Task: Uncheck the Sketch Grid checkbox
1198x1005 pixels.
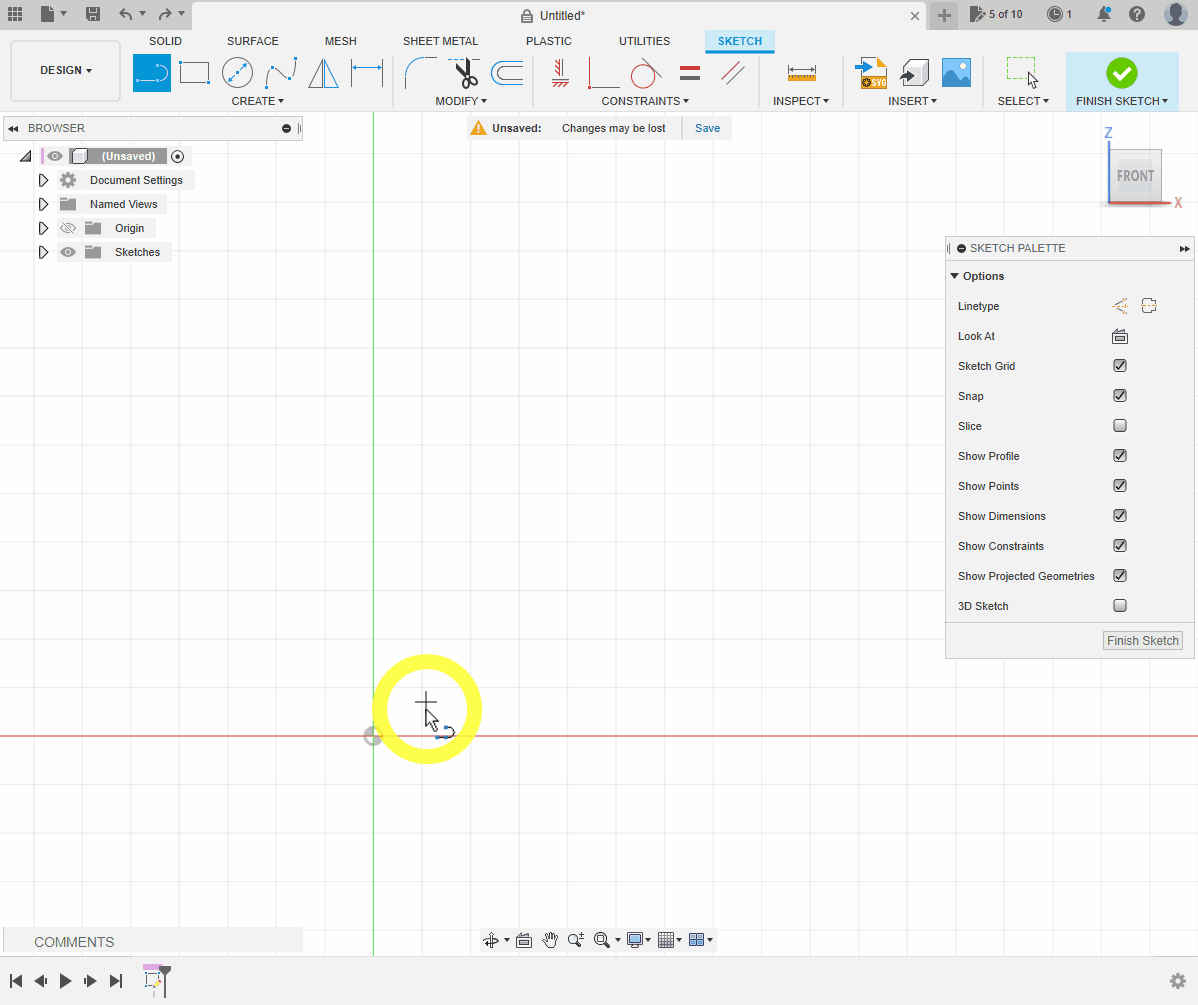Action: pyautogui.click(x=1120, y=366)
